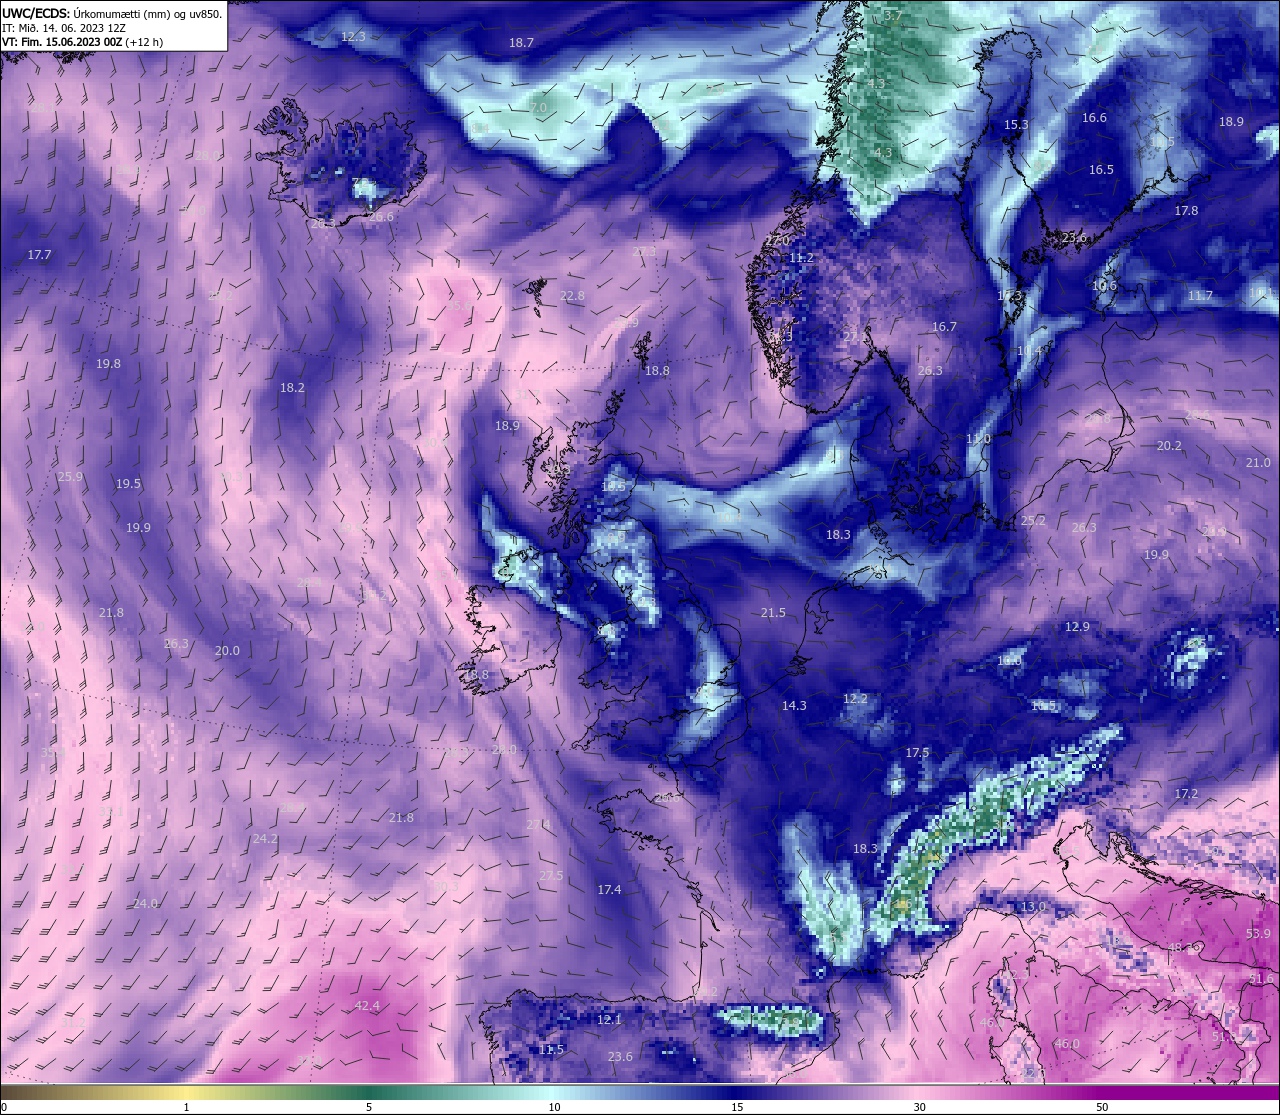Click the 25.2 value label
This screenshot has width=1280, height=1115.
coord(1033,522)
